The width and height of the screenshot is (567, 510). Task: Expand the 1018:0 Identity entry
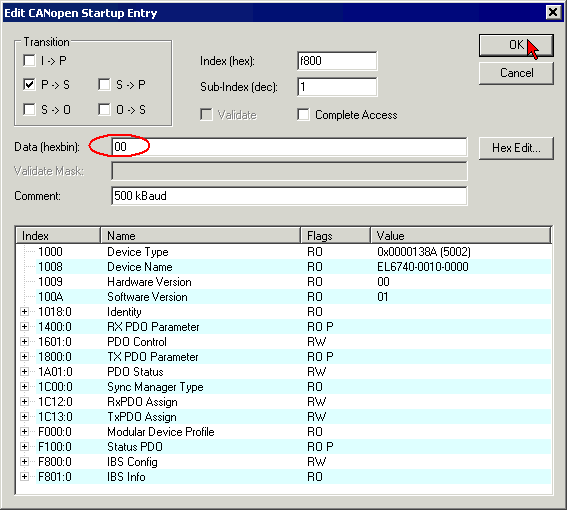point(24,311)
